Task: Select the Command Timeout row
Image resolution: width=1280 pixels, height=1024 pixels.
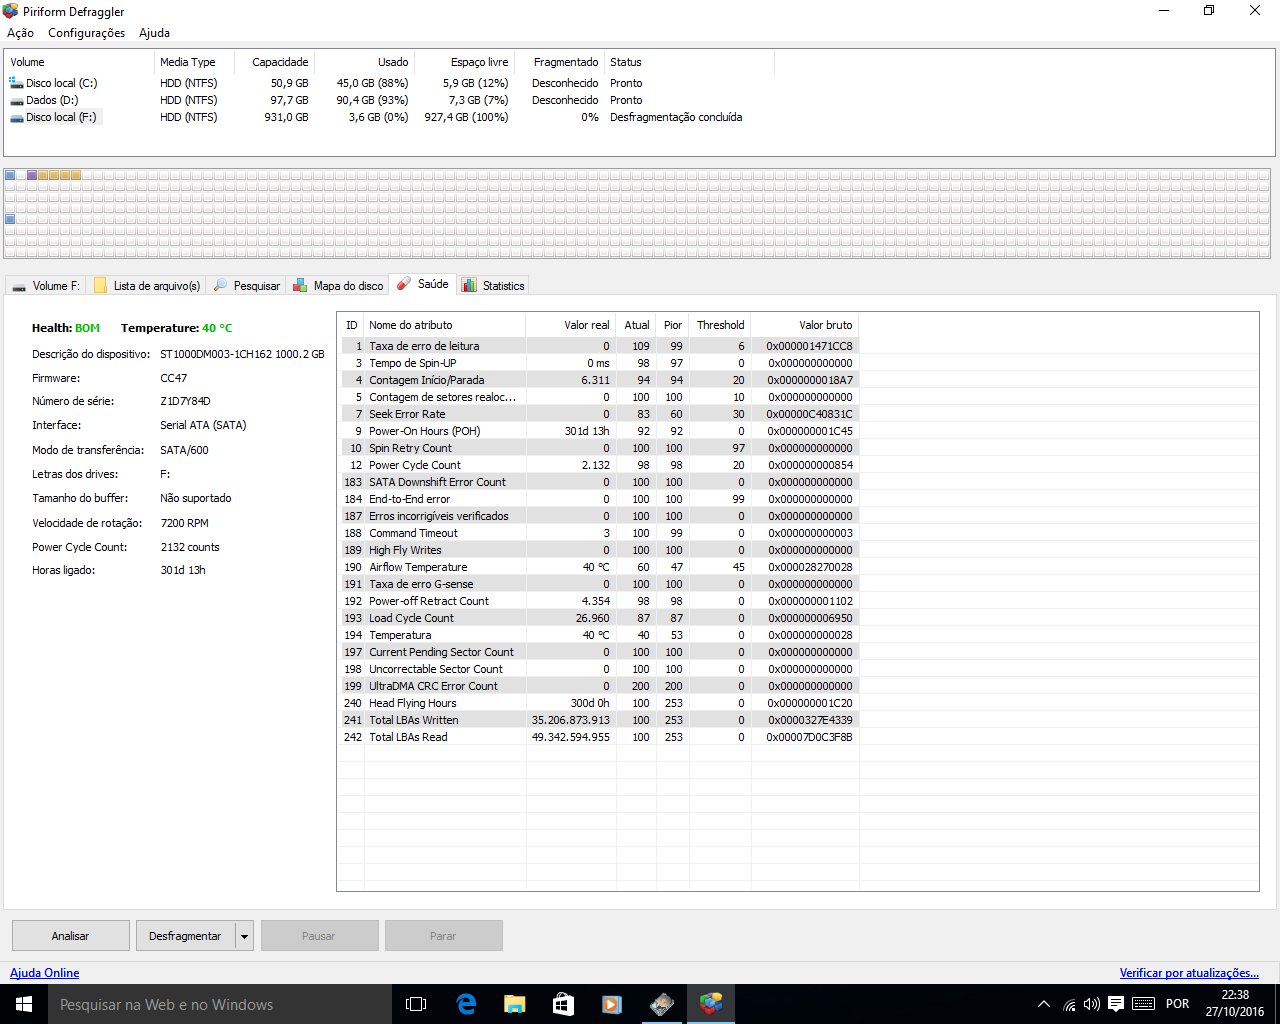Action: [598, 533]
